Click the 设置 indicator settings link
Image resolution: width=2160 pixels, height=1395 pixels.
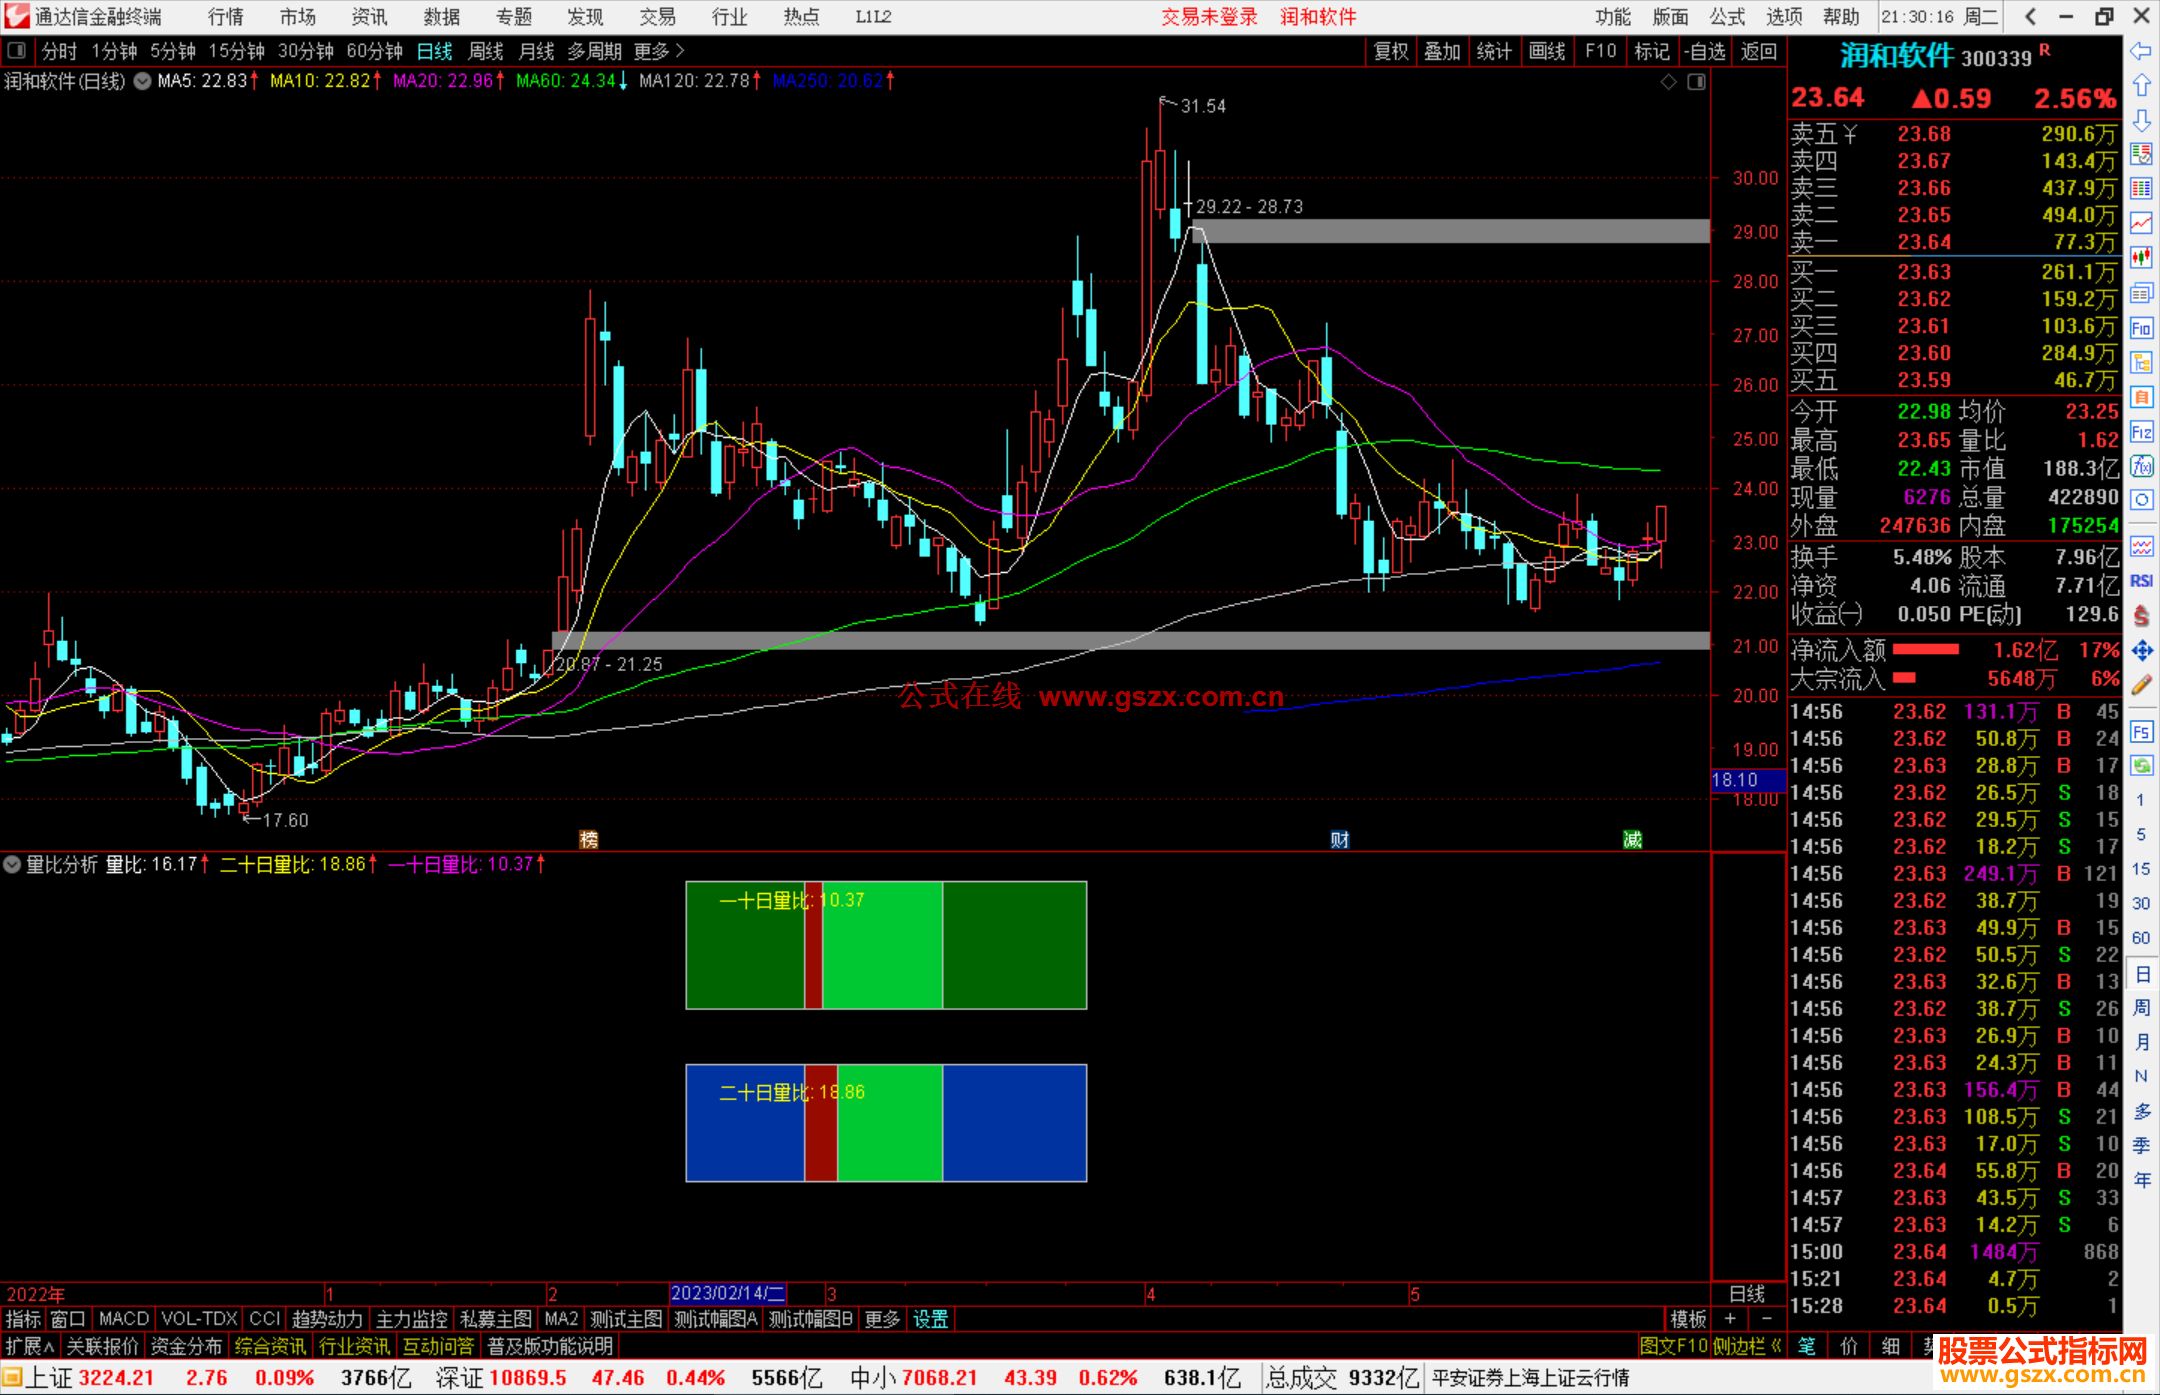(x=930, y=1319)
